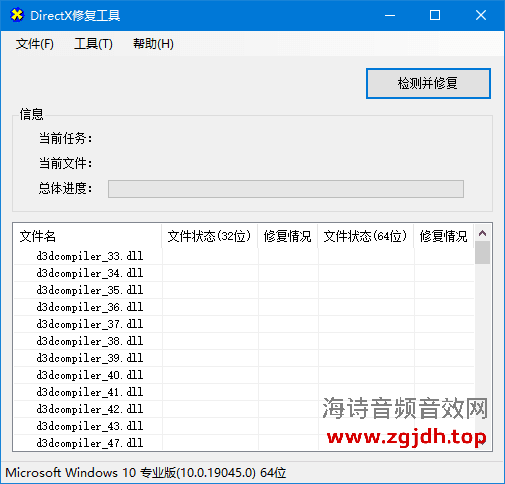This screenshot has width=505, height=484.
Task: Click the 文件状态(32位) column header
Action: click(x=210, y=236)
